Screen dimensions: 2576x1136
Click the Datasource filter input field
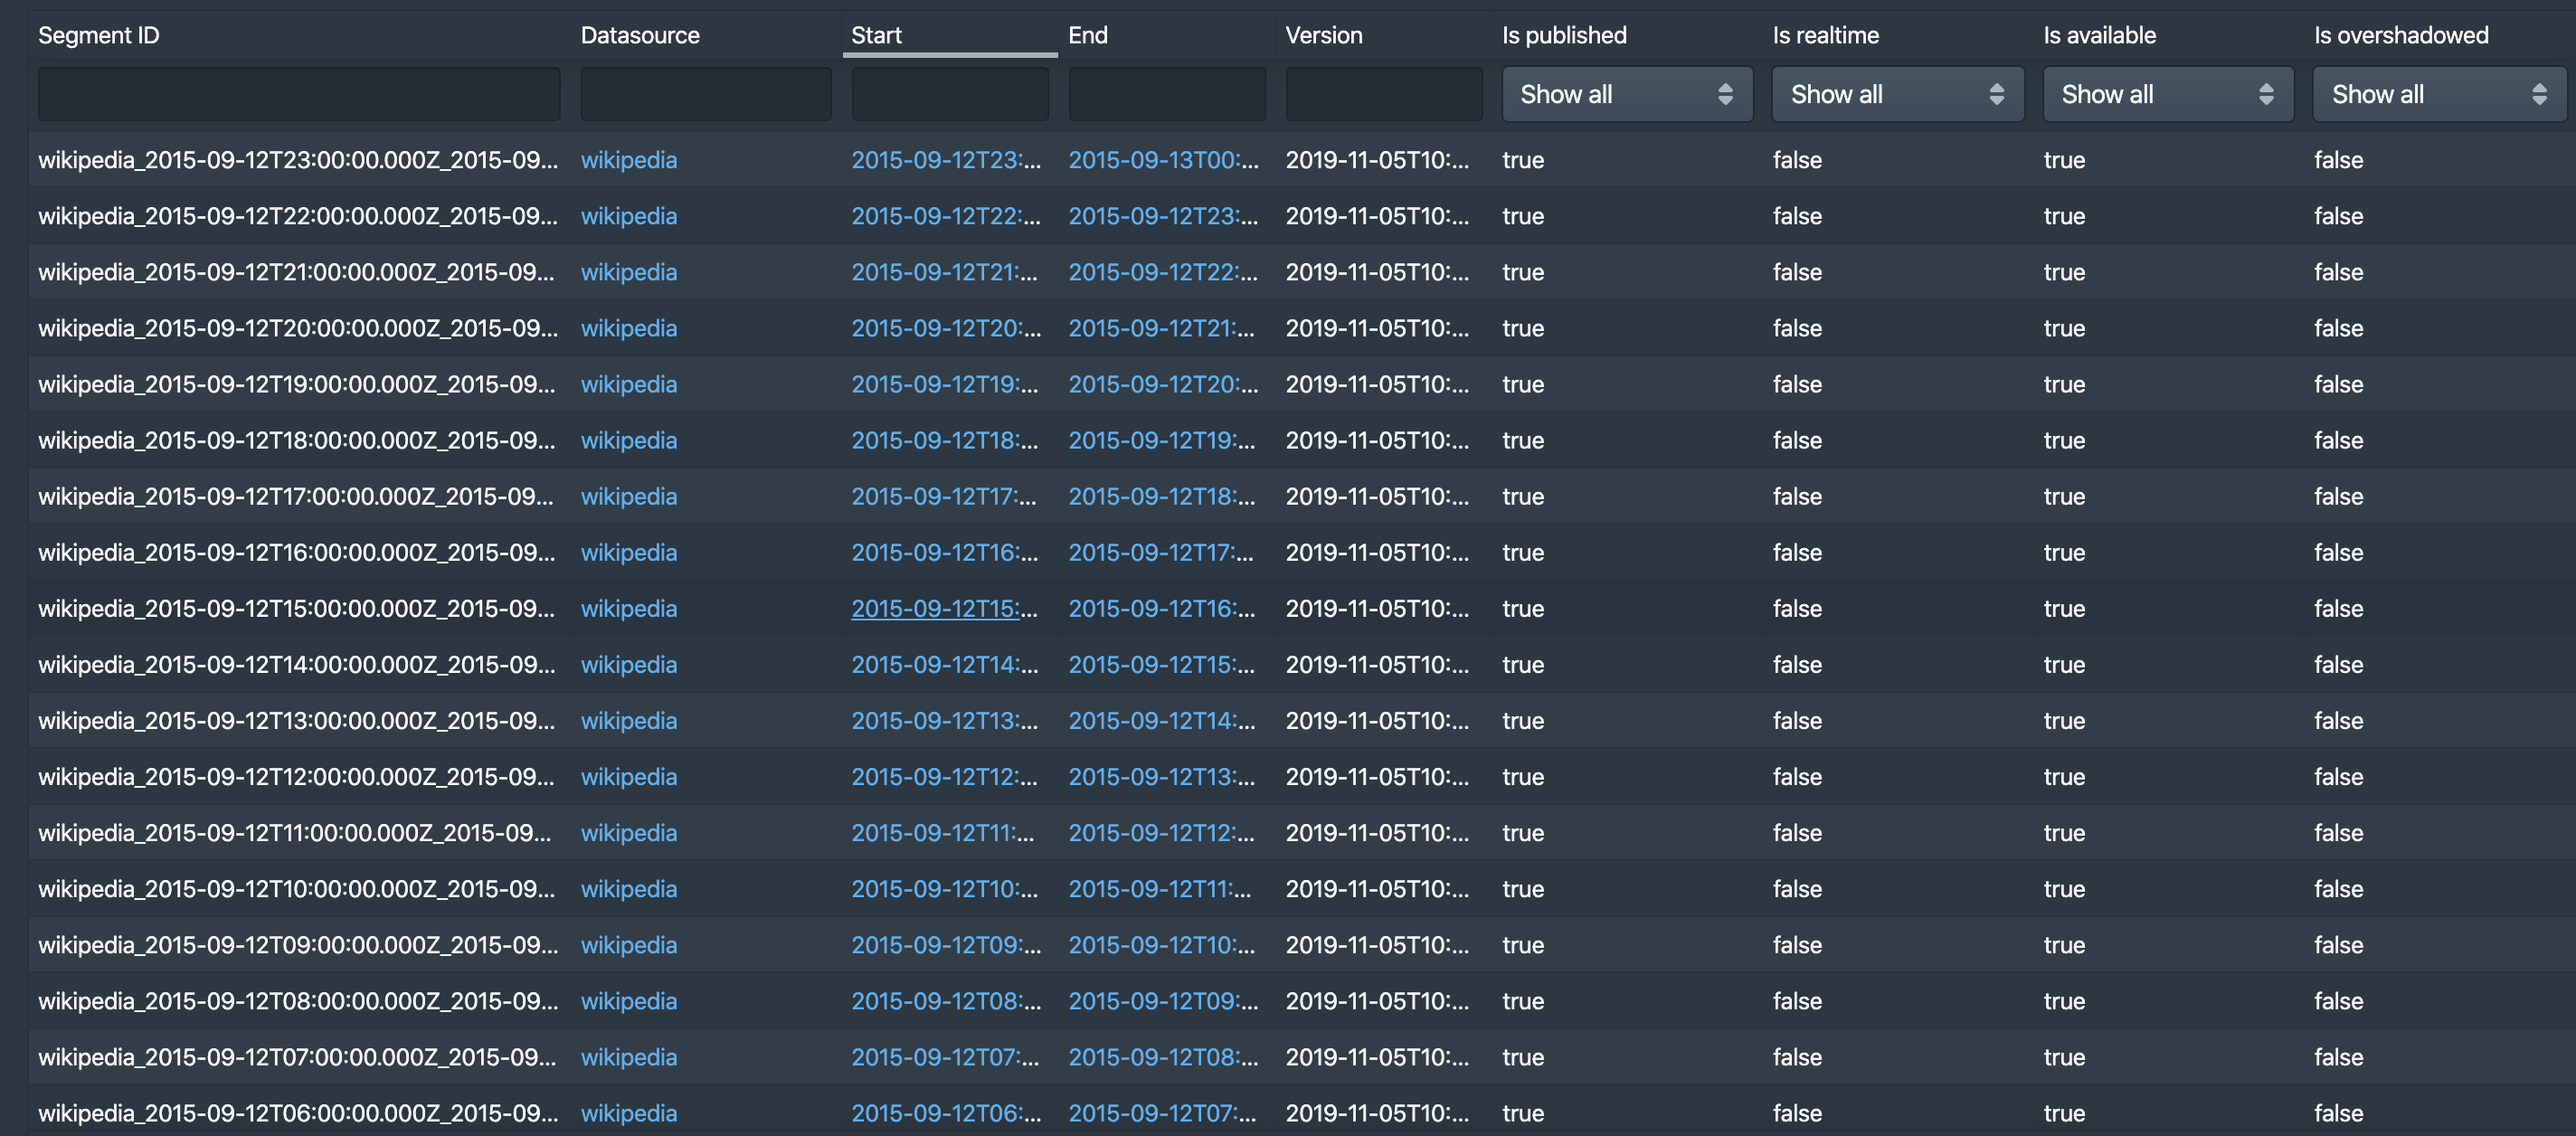pos(705,94)
